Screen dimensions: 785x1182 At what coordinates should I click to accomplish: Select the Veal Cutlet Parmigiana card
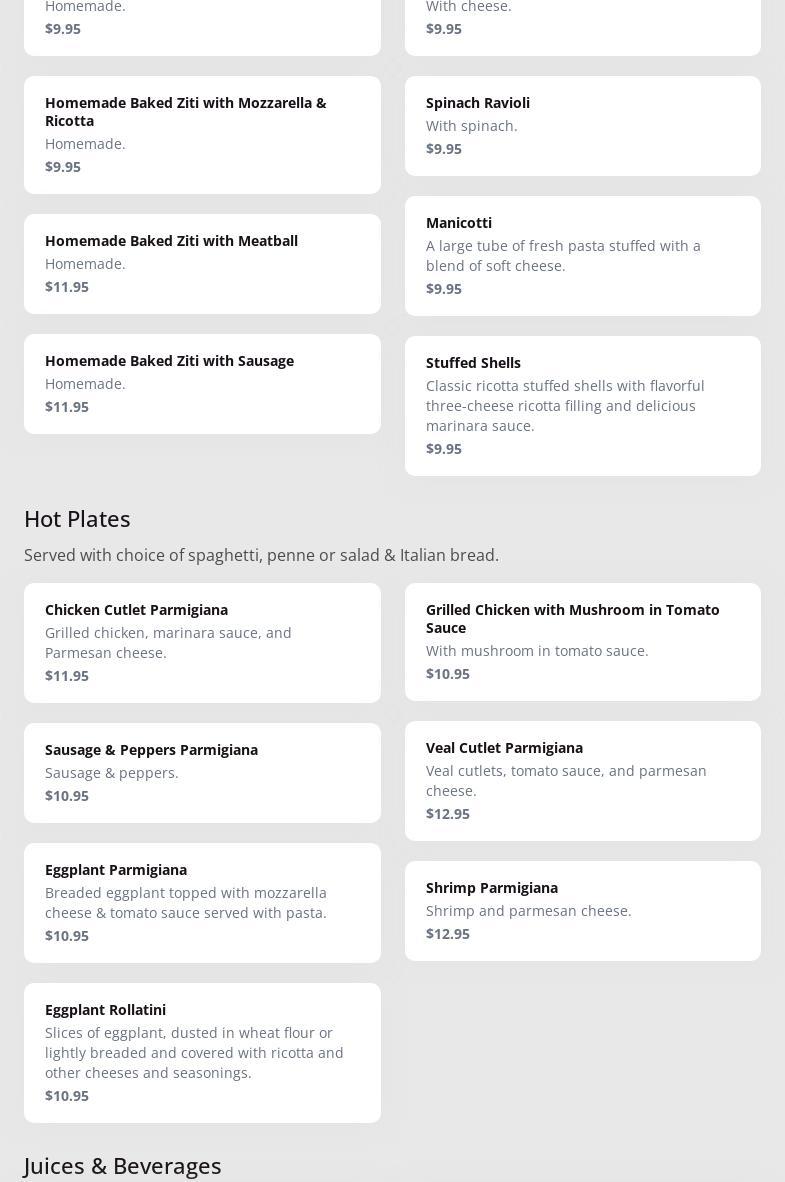582,780
